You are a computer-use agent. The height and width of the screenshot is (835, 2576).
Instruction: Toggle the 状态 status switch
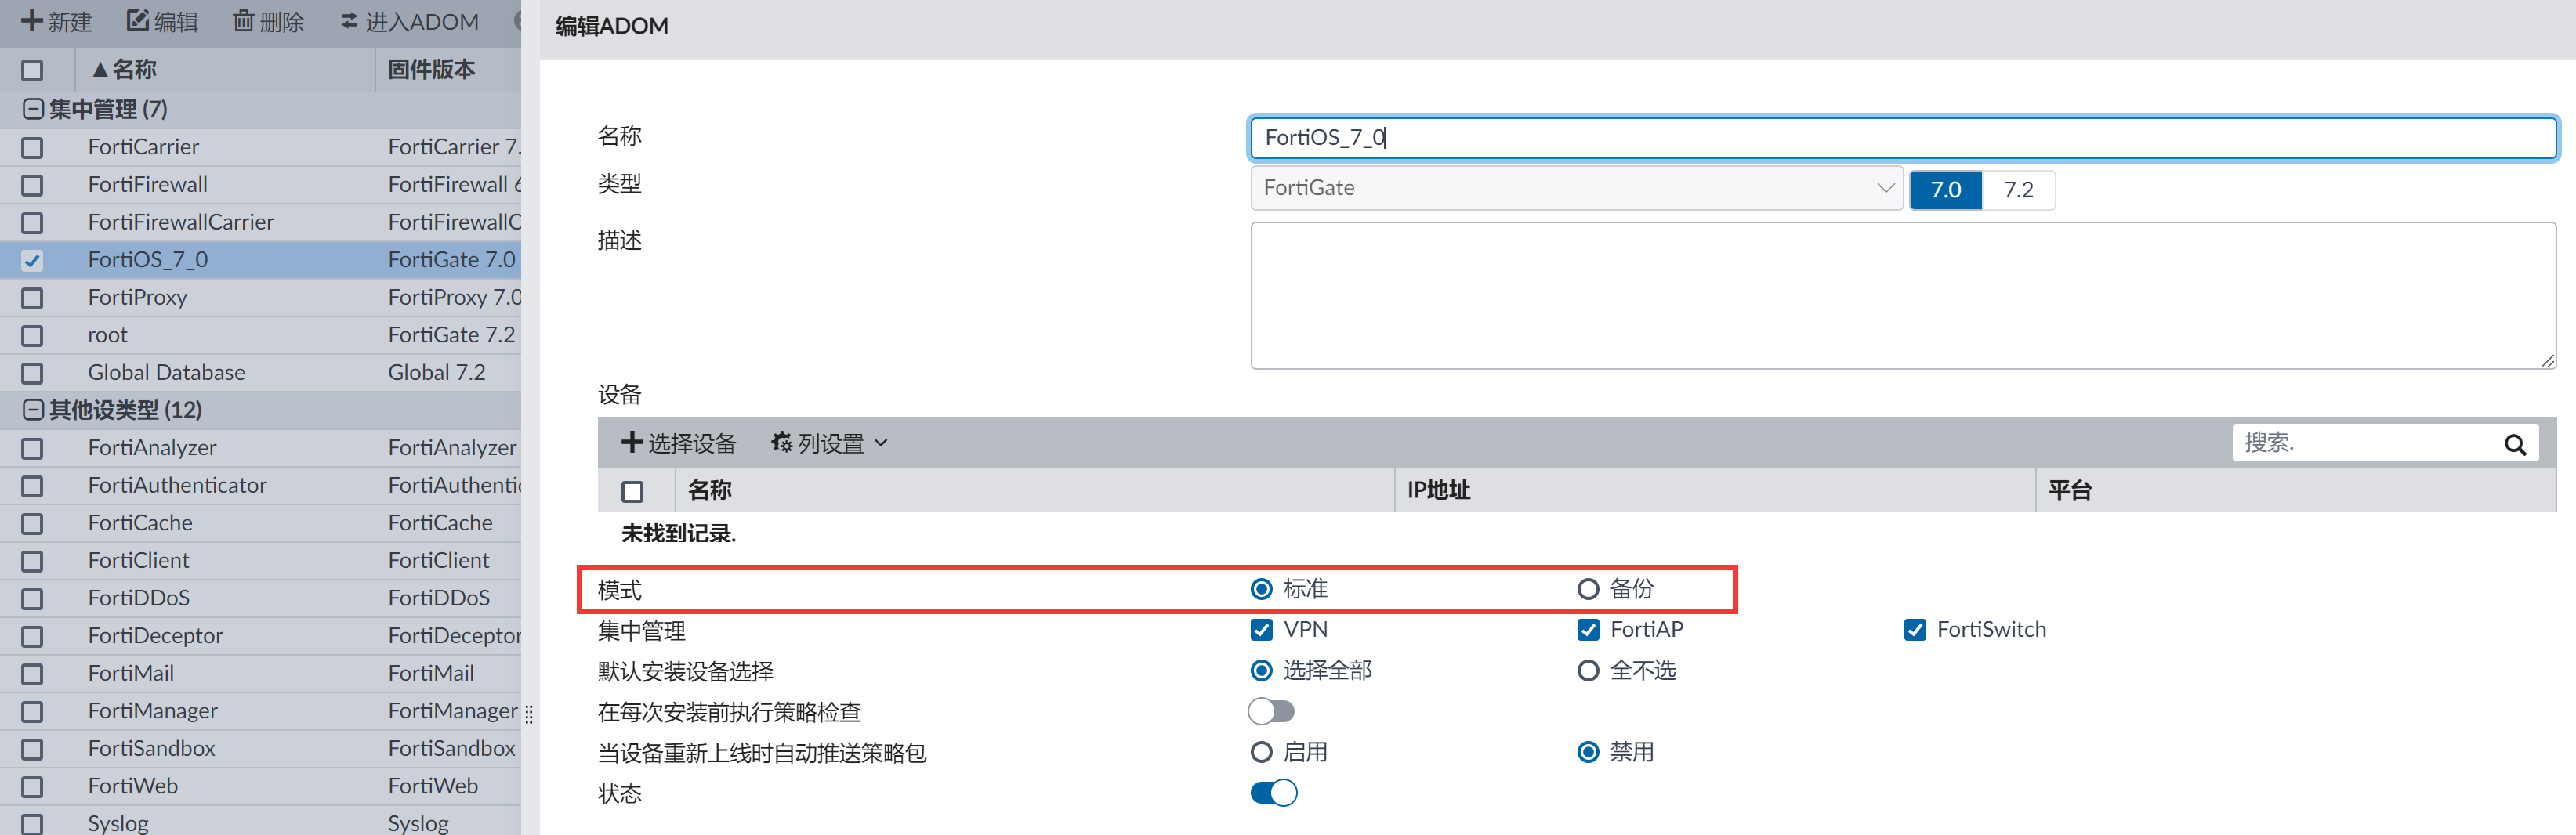(1273, 793)
